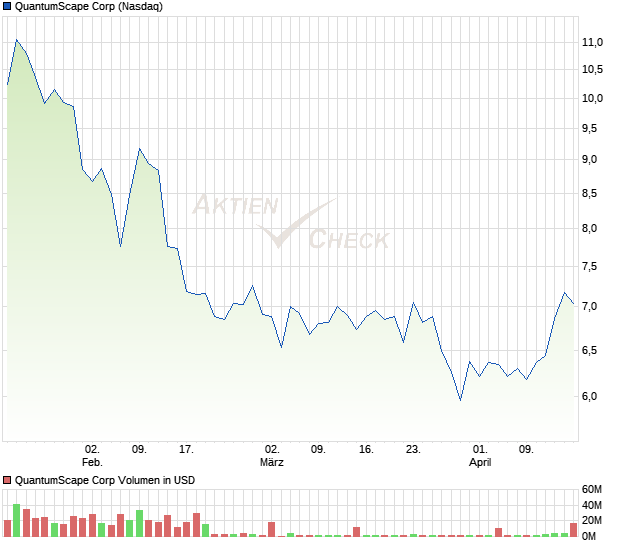Click the 'Feb.' month label
620x546 pixels.
pyautogui.click(x=92, y=462)
